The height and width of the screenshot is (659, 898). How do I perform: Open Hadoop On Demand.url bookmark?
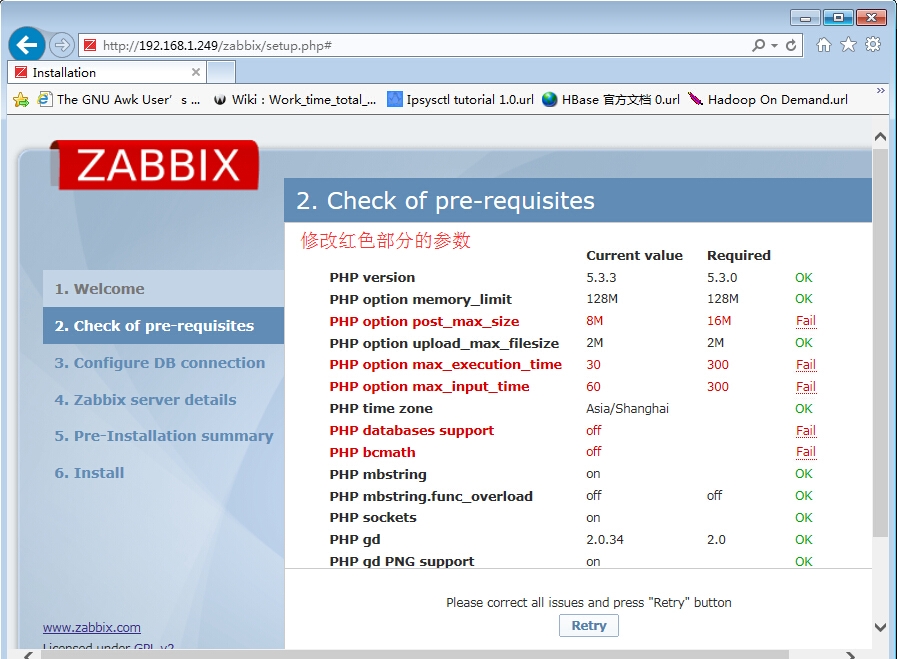[768, 100]
